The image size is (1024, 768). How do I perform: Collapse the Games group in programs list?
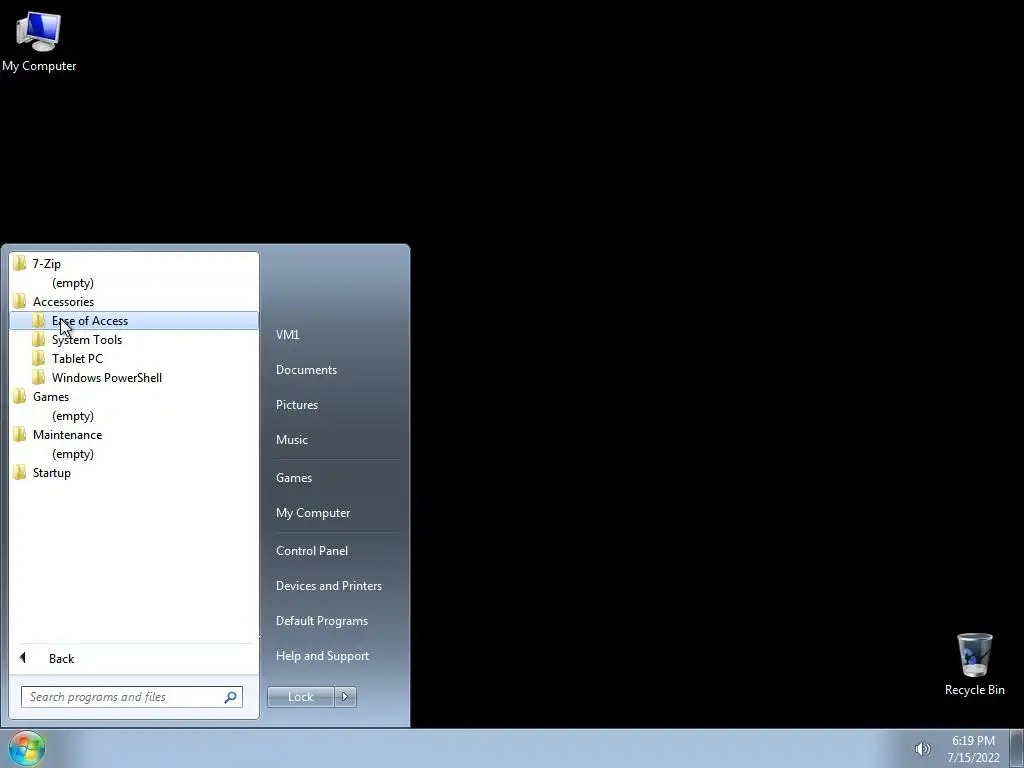coord(134,396)
